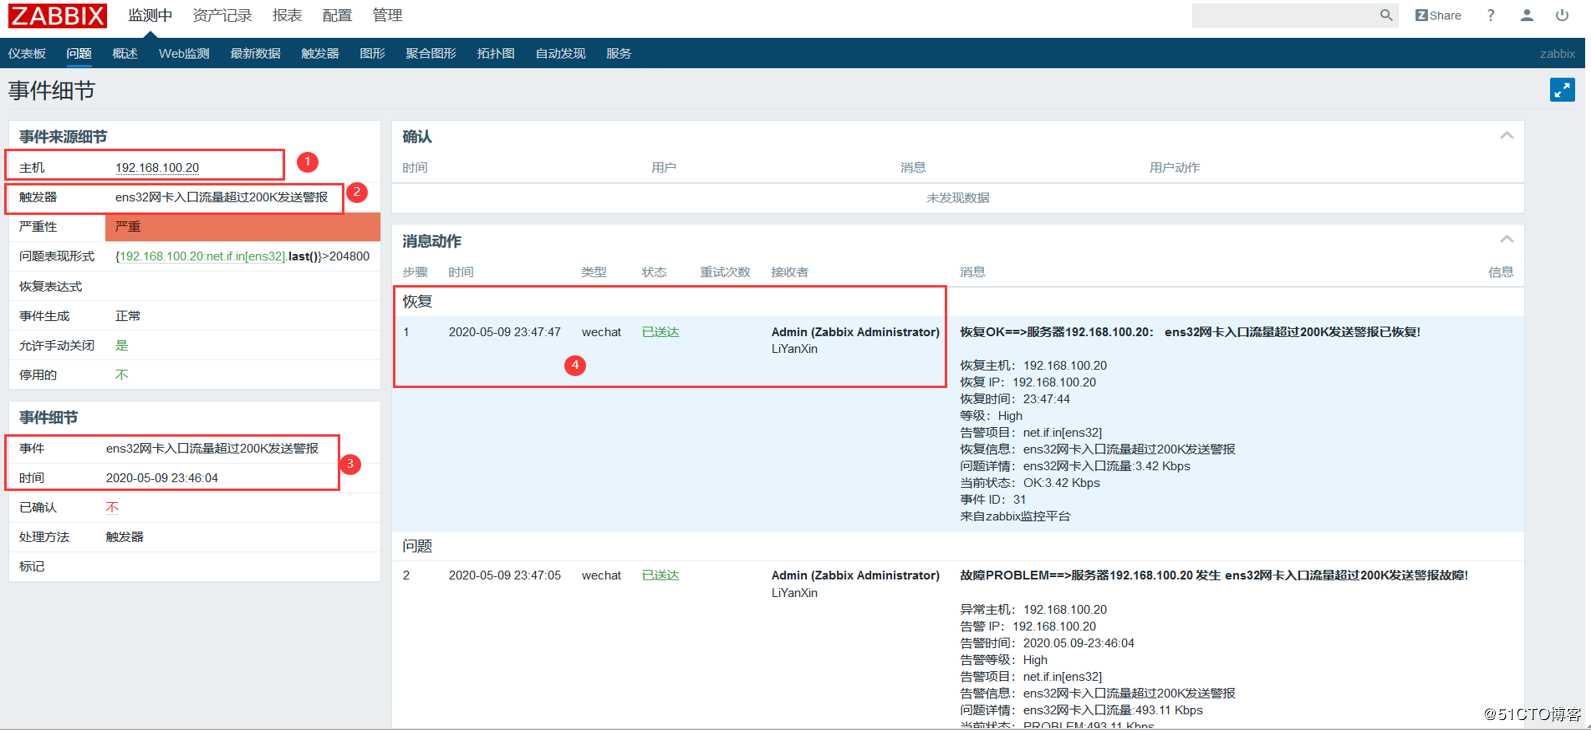Switch to the 图形 tab
This screenshot has height=731, width=1591.
point(372,54)
